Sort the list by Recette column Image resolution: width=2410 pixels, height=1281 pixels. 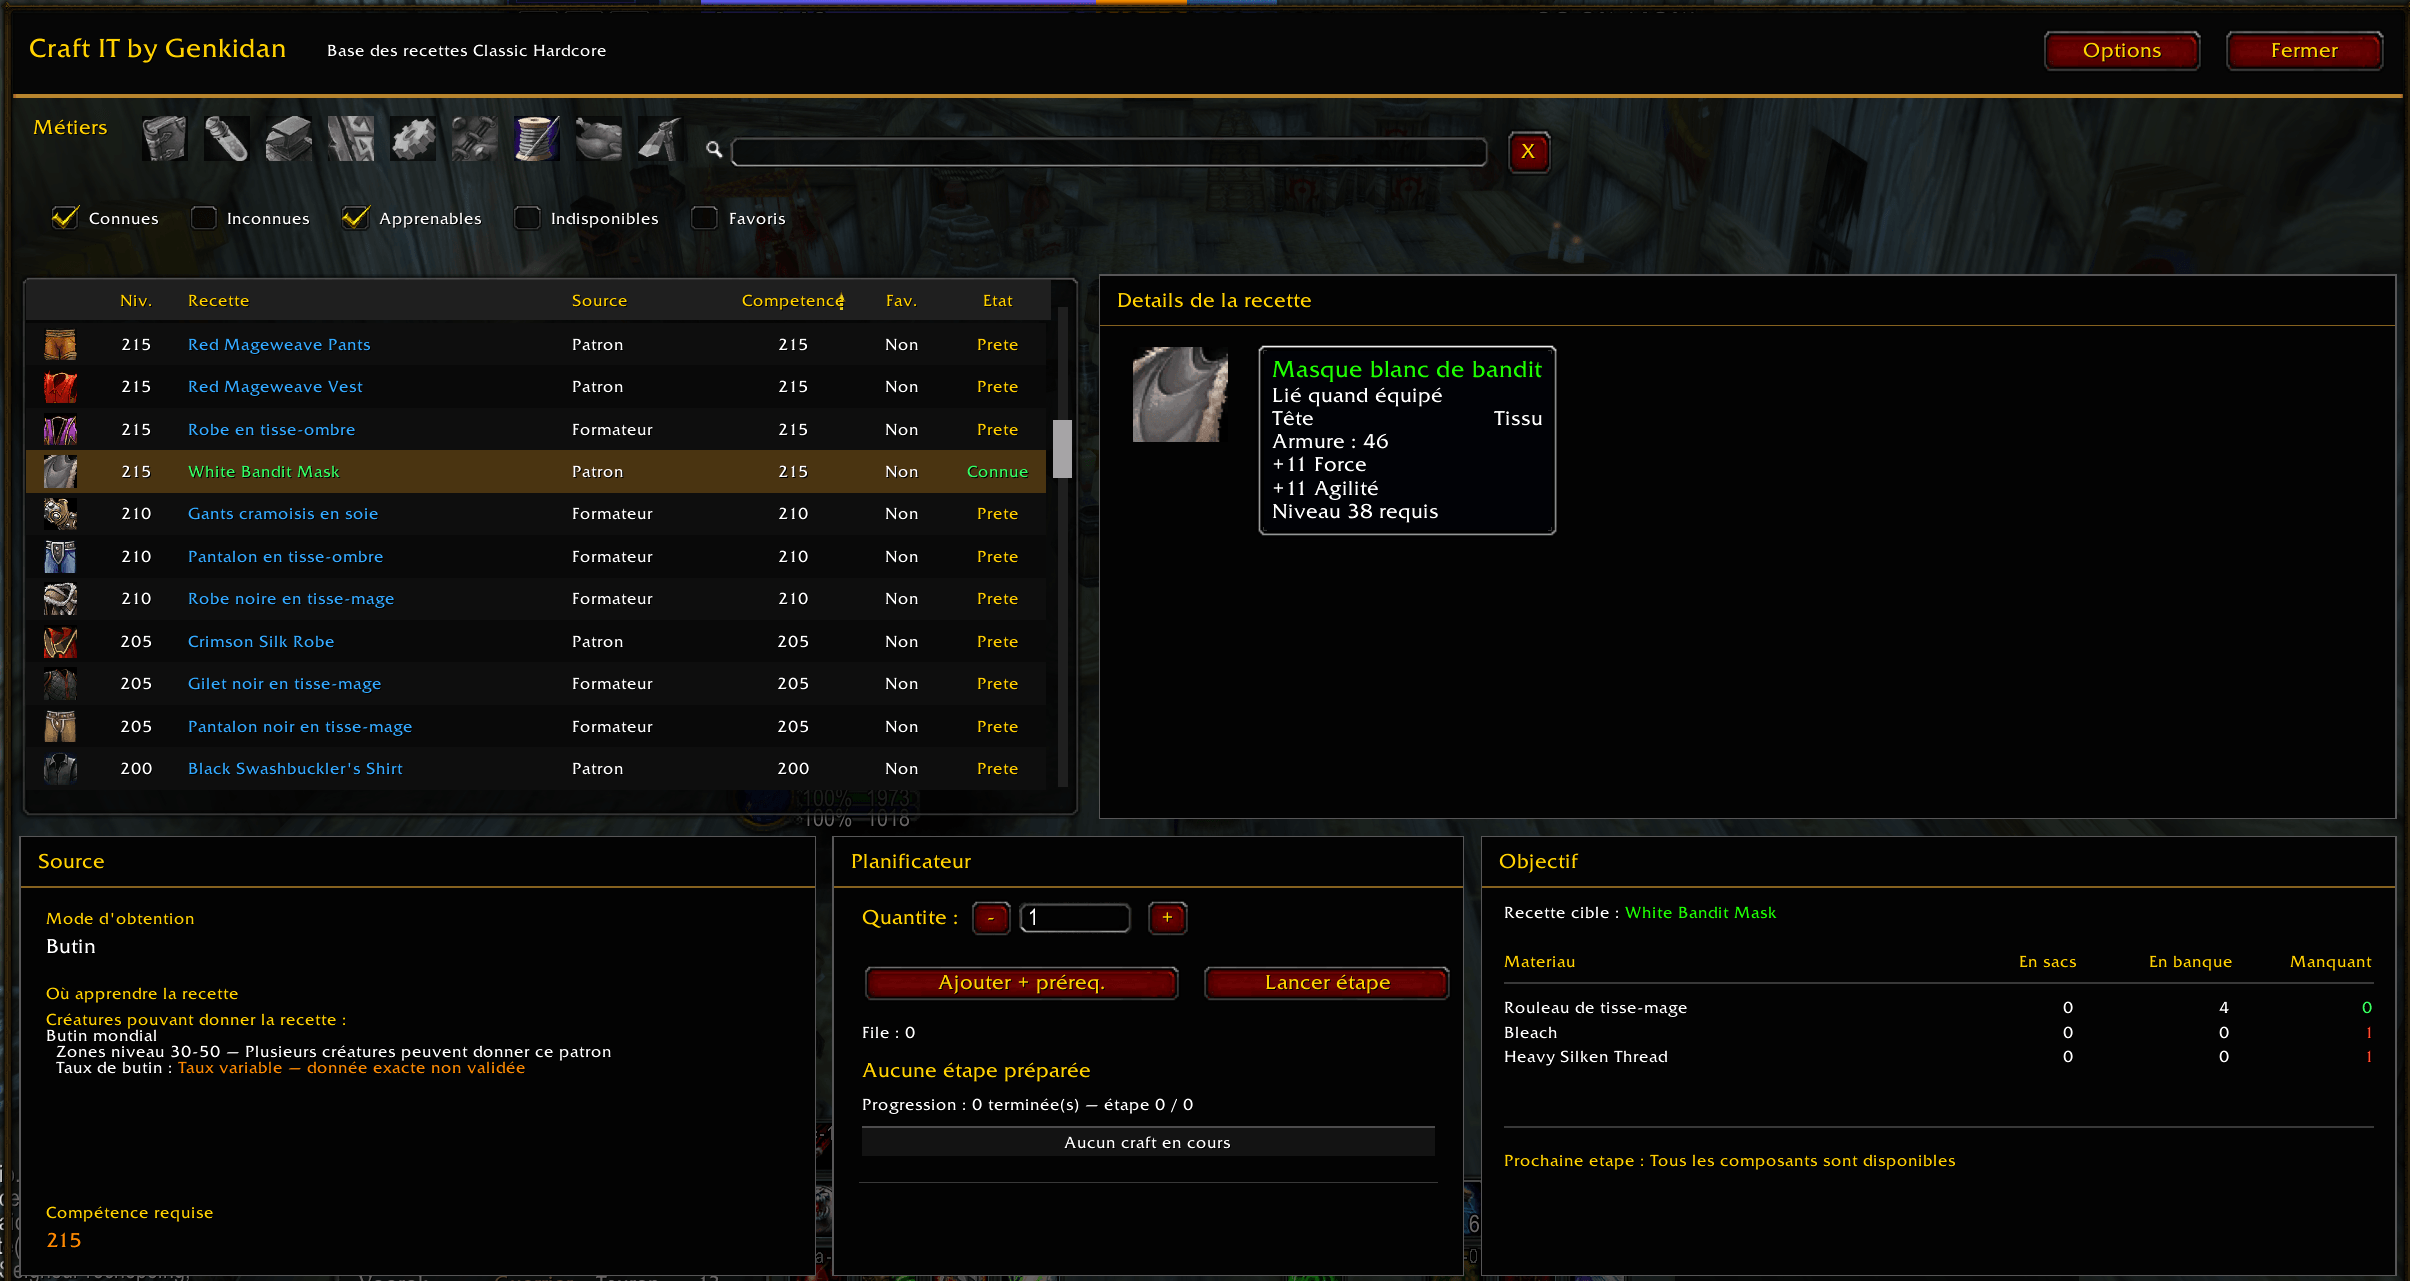click(219, 301)
